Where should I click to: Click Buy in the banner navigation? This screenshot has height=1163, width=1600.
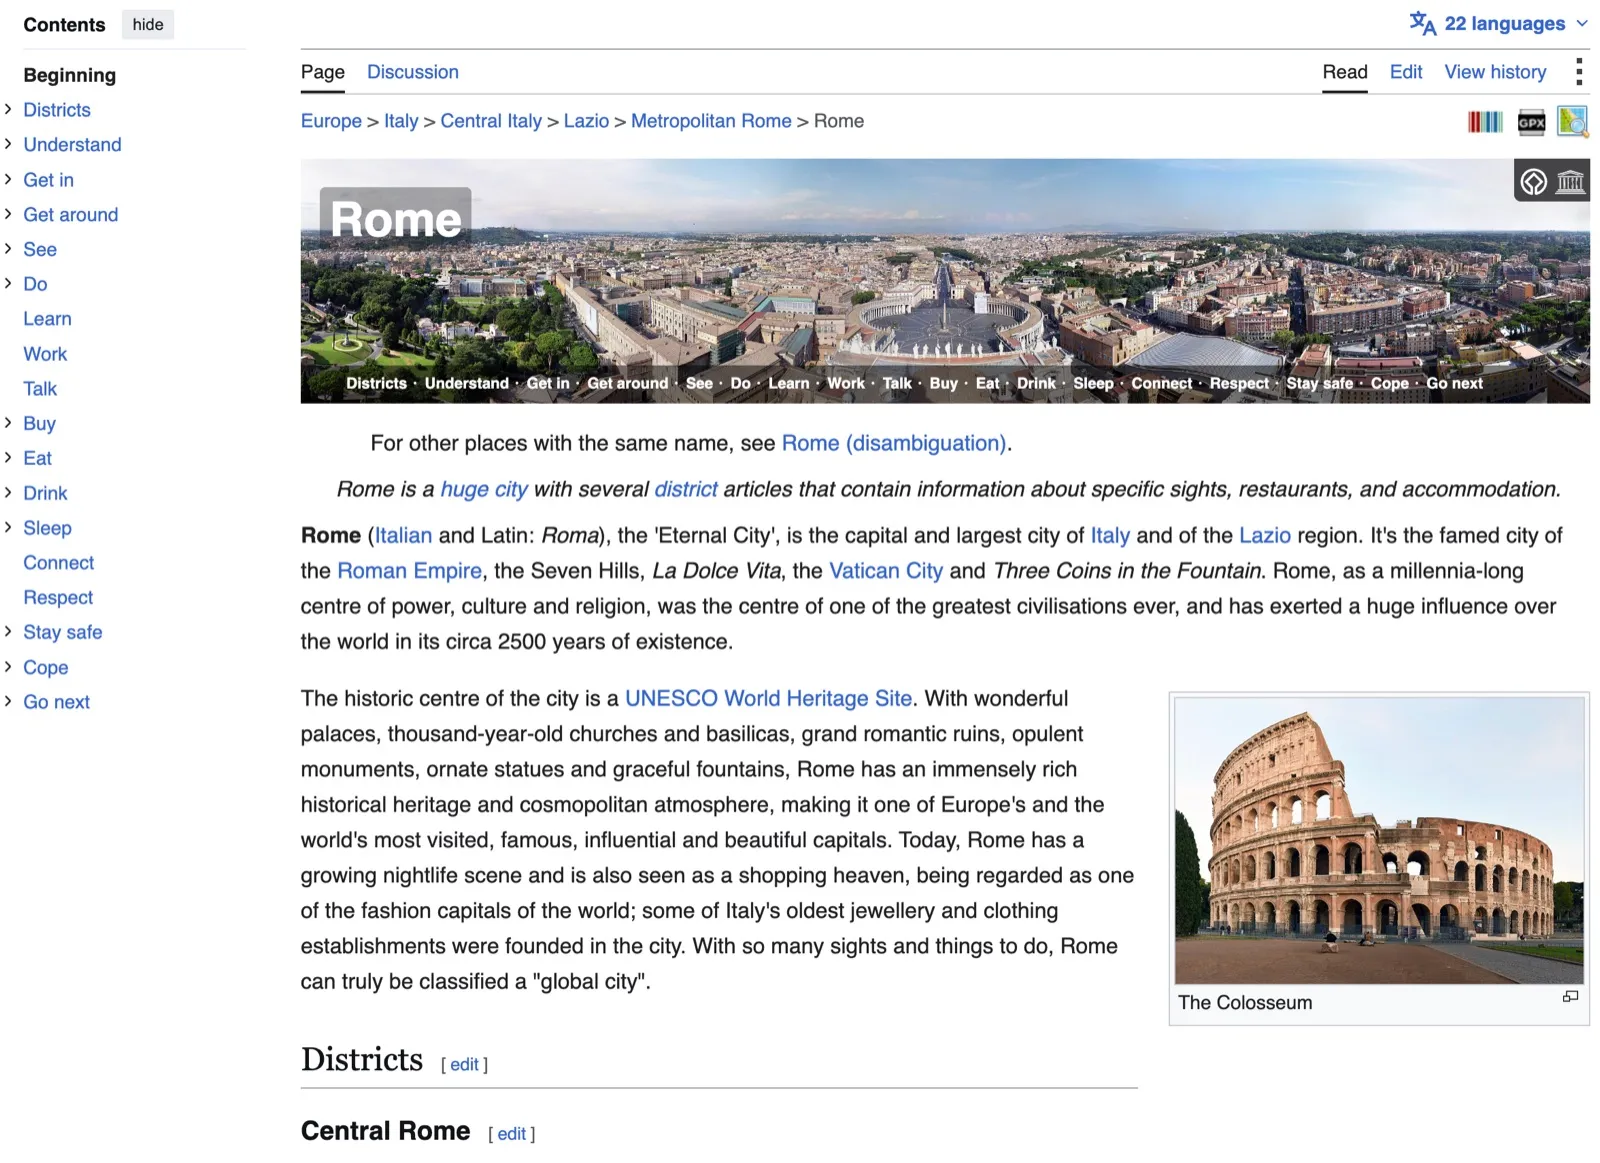[943, 383]
